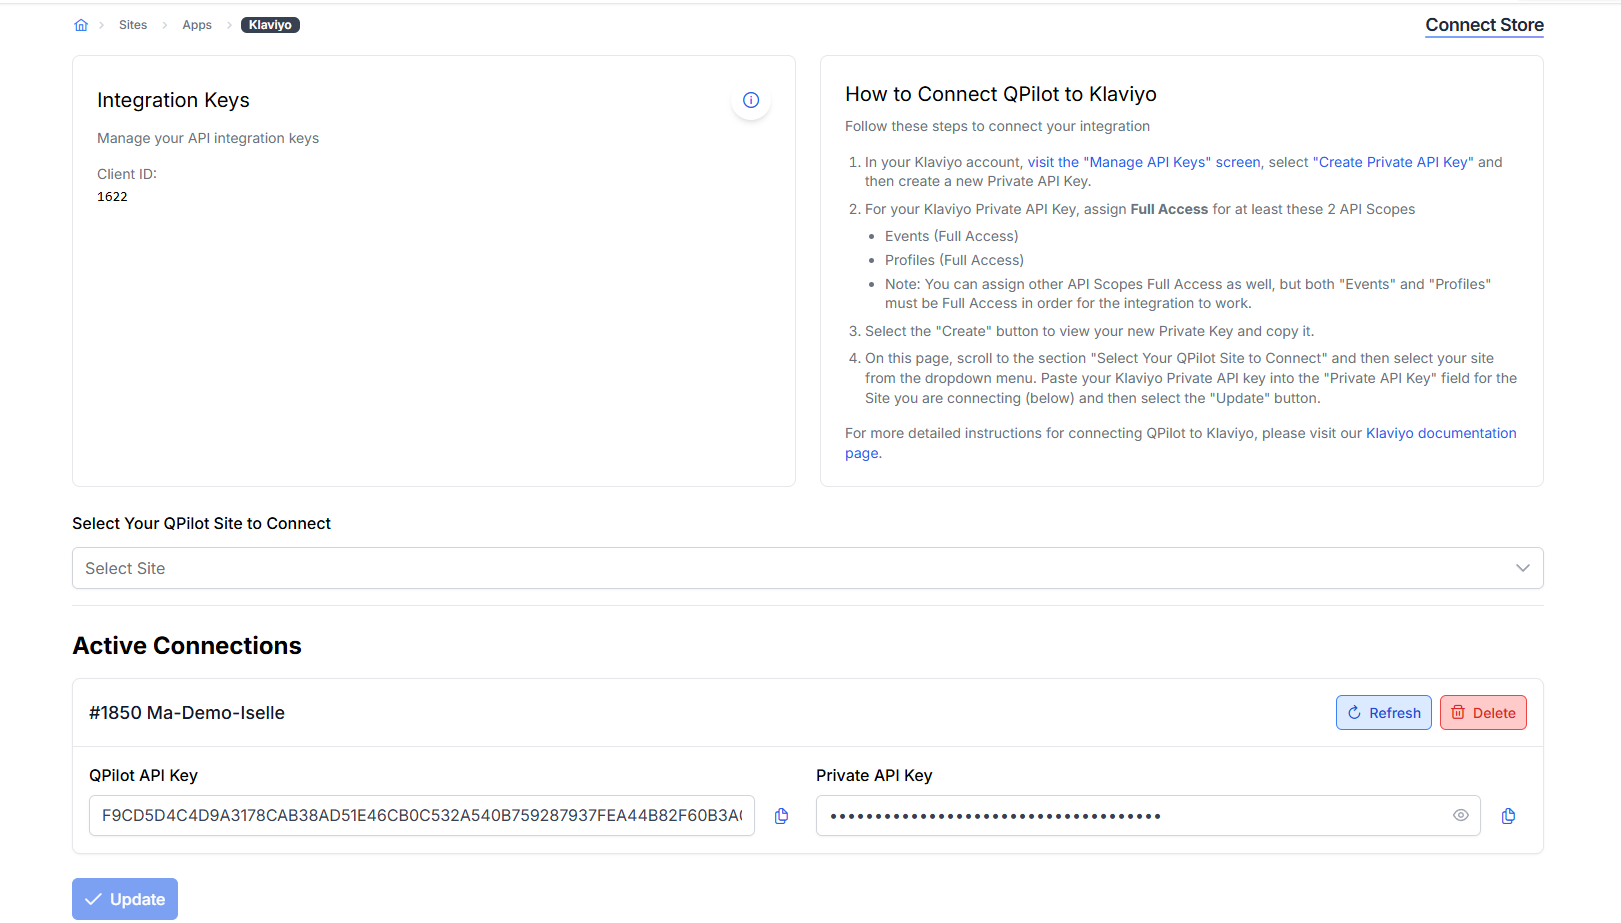Focus the QPilot API Key field
The height and width of the screenshot is (923, 1621).
pos(422,816)
